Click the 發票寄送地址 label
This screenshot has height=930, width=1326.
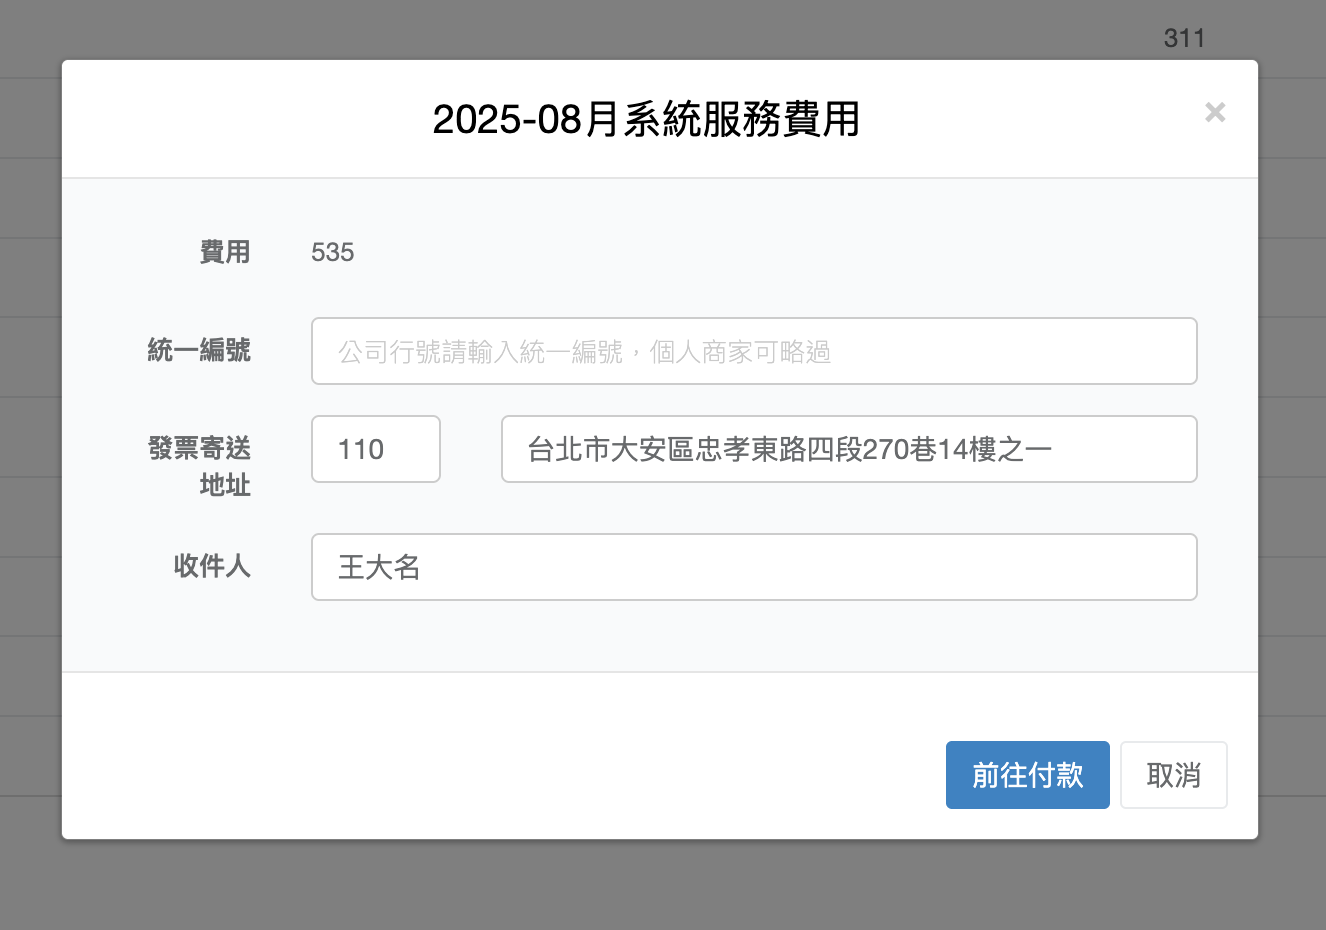(200, 466)
